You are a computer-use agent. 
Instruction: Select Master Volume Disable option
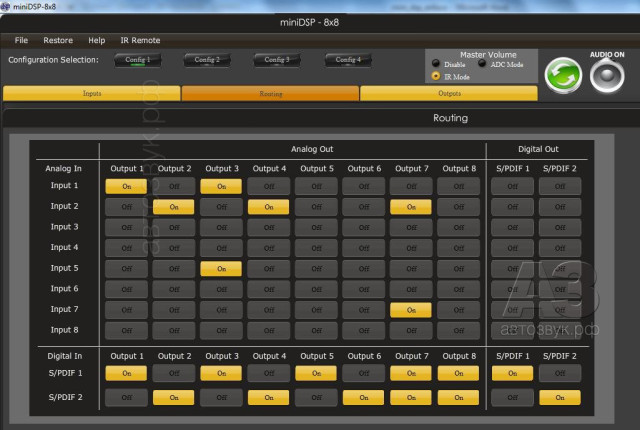(x=436, y=63)
